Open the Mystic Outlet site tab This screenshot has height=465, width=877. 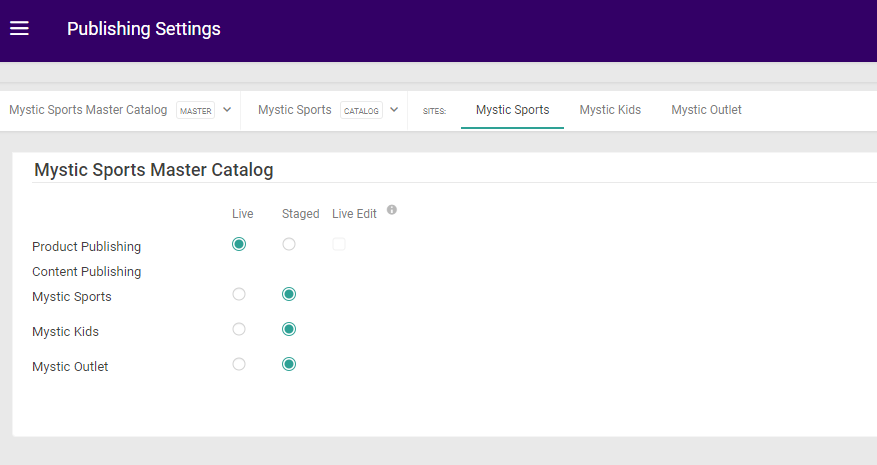[706, 110]
